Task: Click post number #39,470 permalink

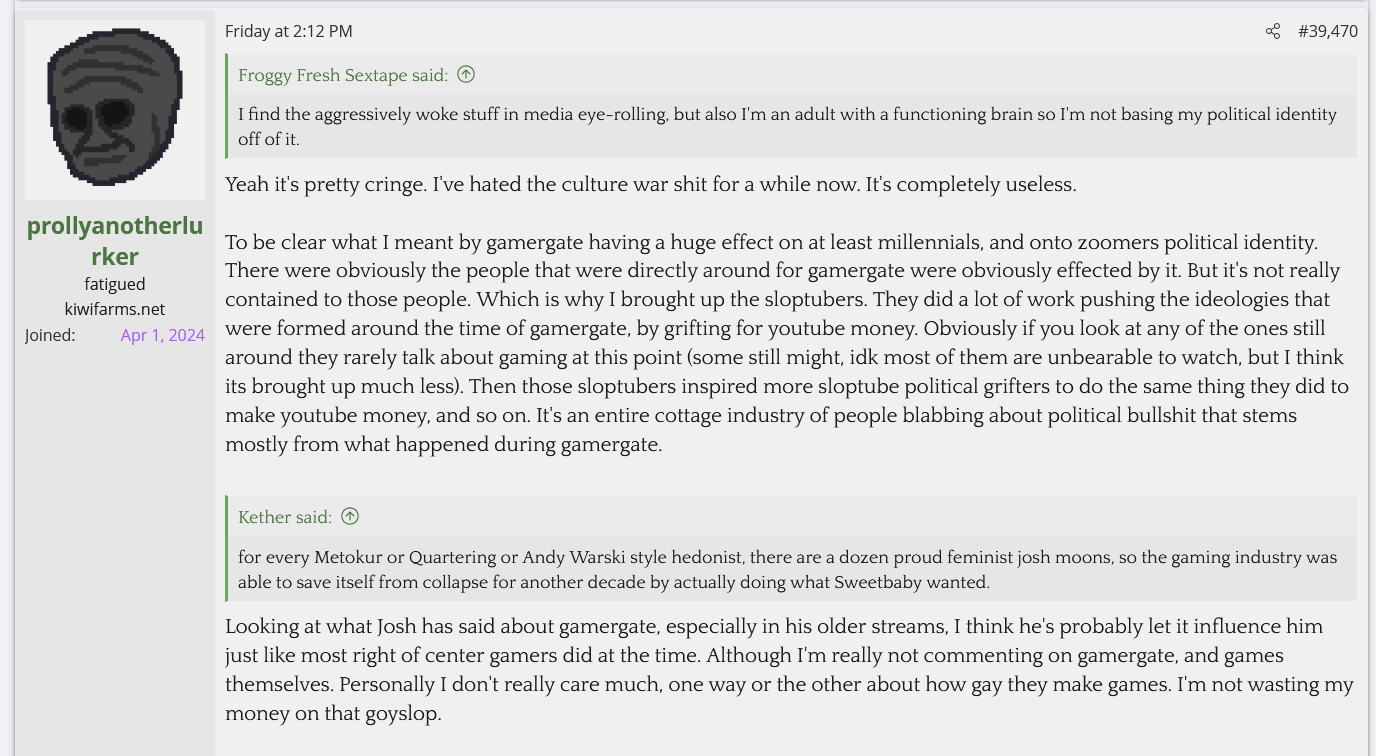Action: pyautogui.click(x=1327, y=32)
